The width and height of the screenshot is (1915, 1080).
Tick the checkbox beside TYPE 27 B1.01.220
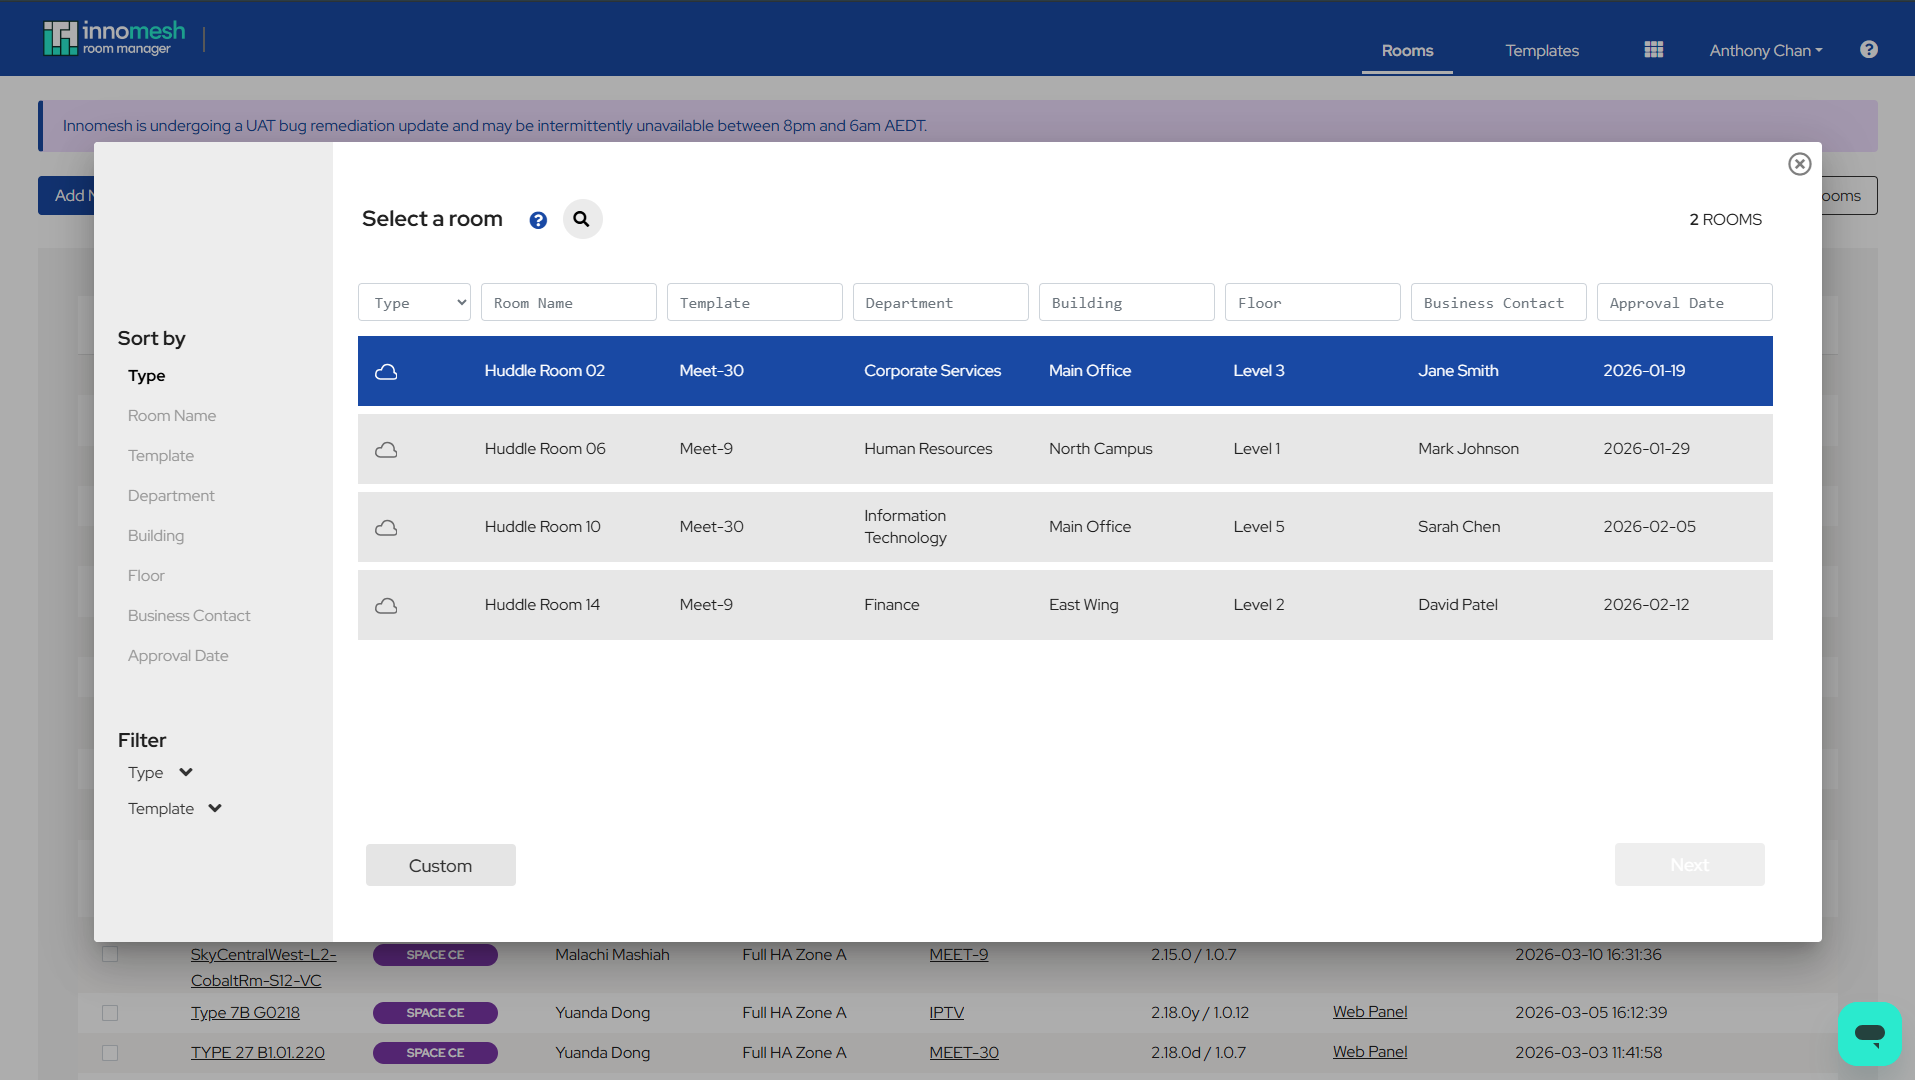(110, 1052)
